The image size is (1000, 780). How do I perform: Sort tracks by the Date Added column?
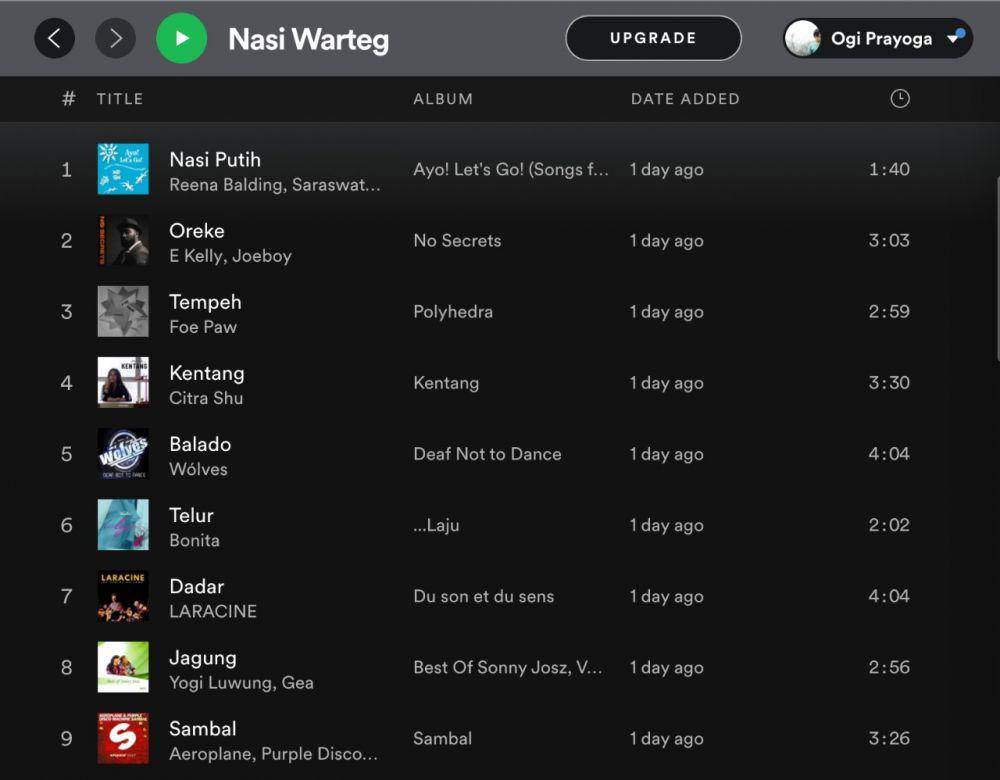tap(686, 99)
